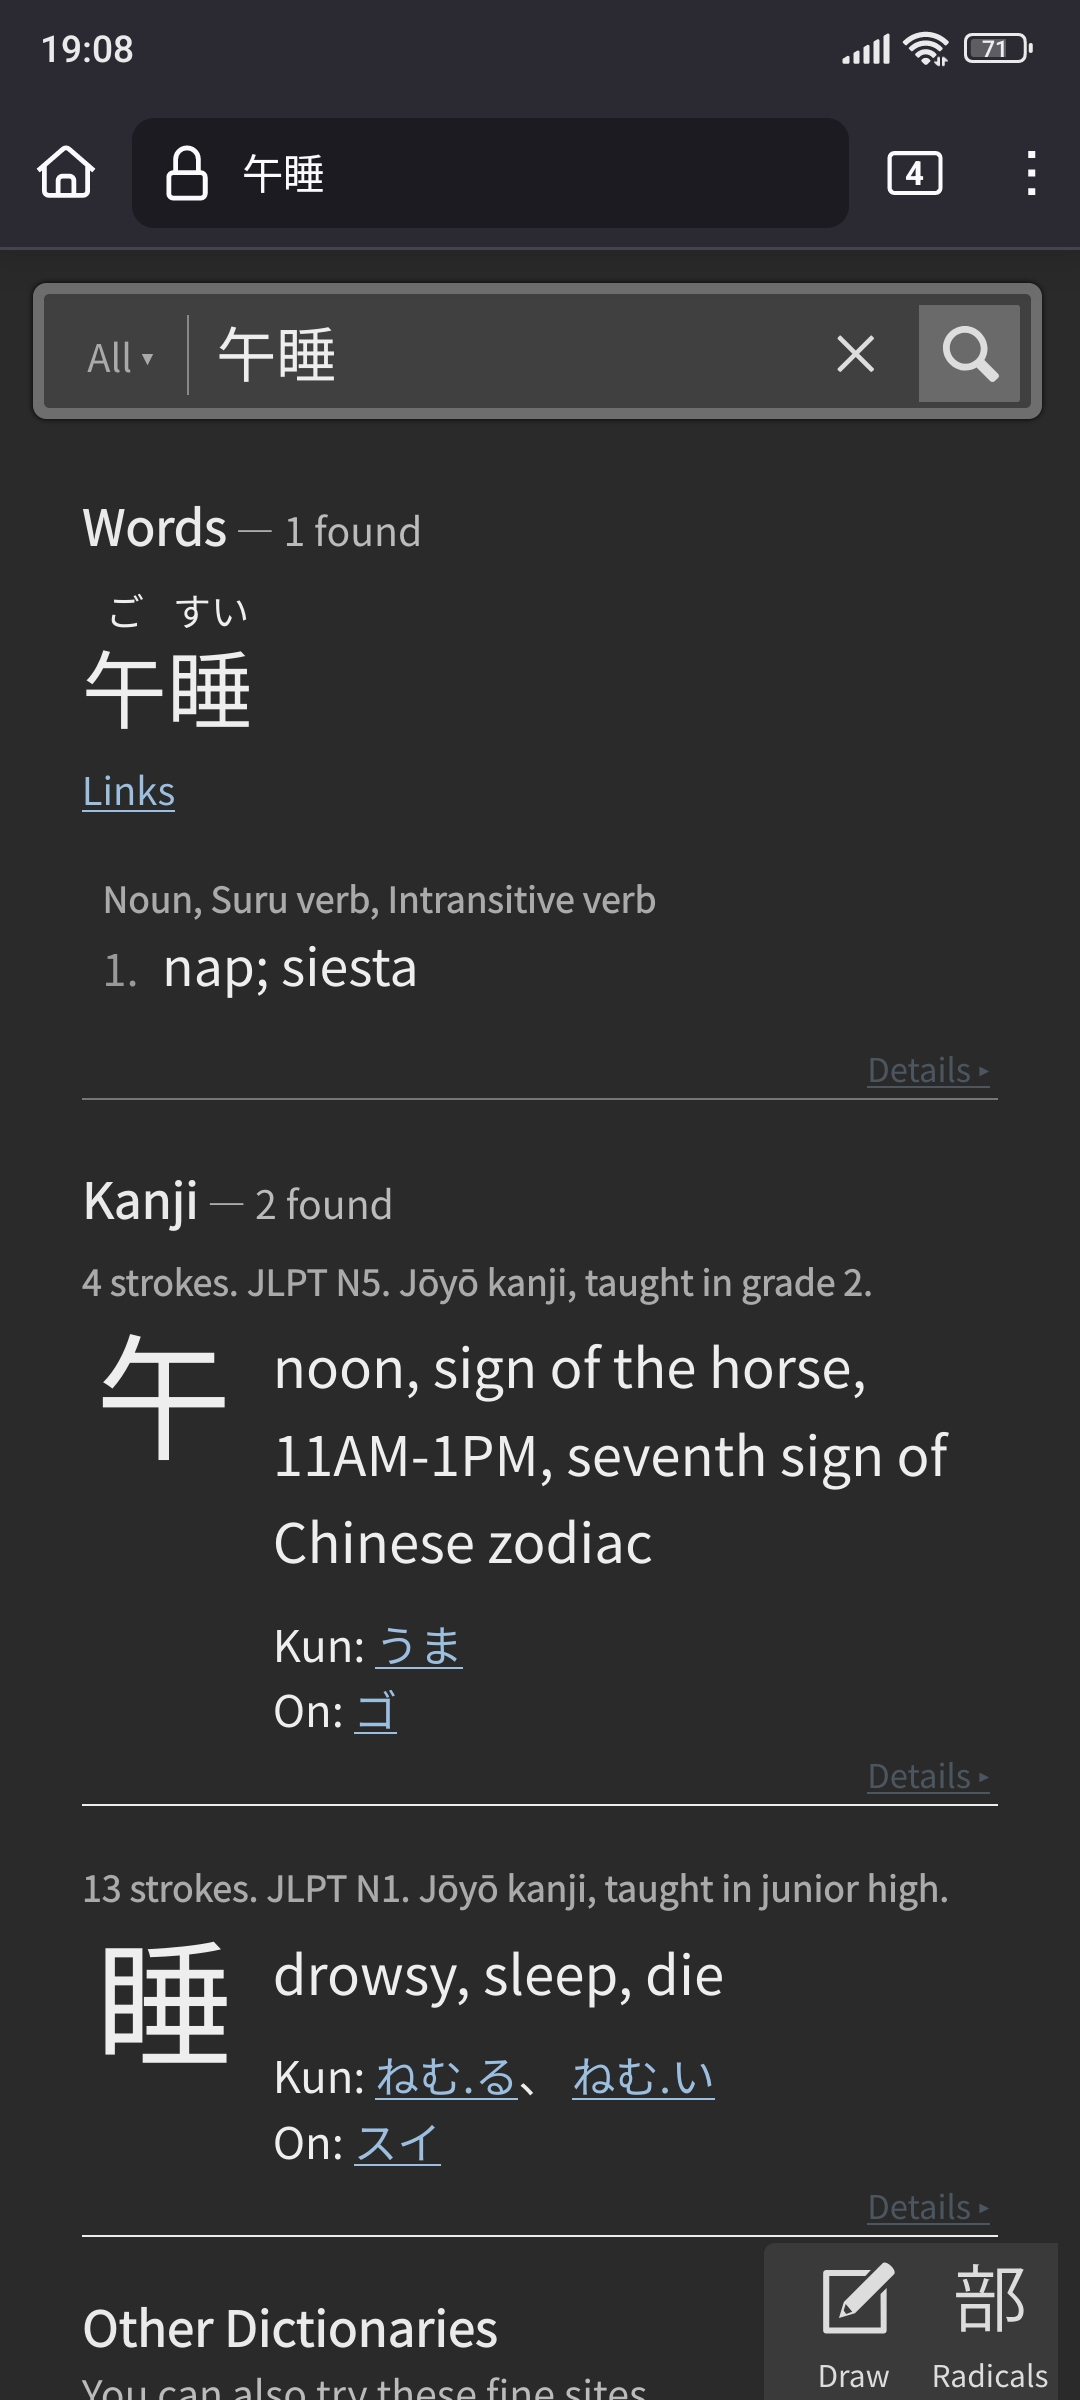Screen dimensions: 1080x2400
Task: Tap the browser address bar showing 午睡
Action: click(490, 173)
